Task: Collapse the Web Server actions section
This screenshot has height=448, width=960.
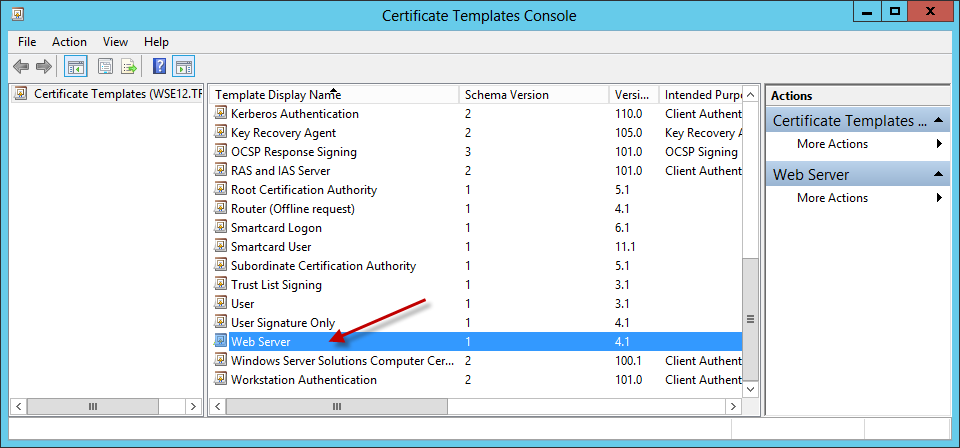Action: [x=939, y=175]
